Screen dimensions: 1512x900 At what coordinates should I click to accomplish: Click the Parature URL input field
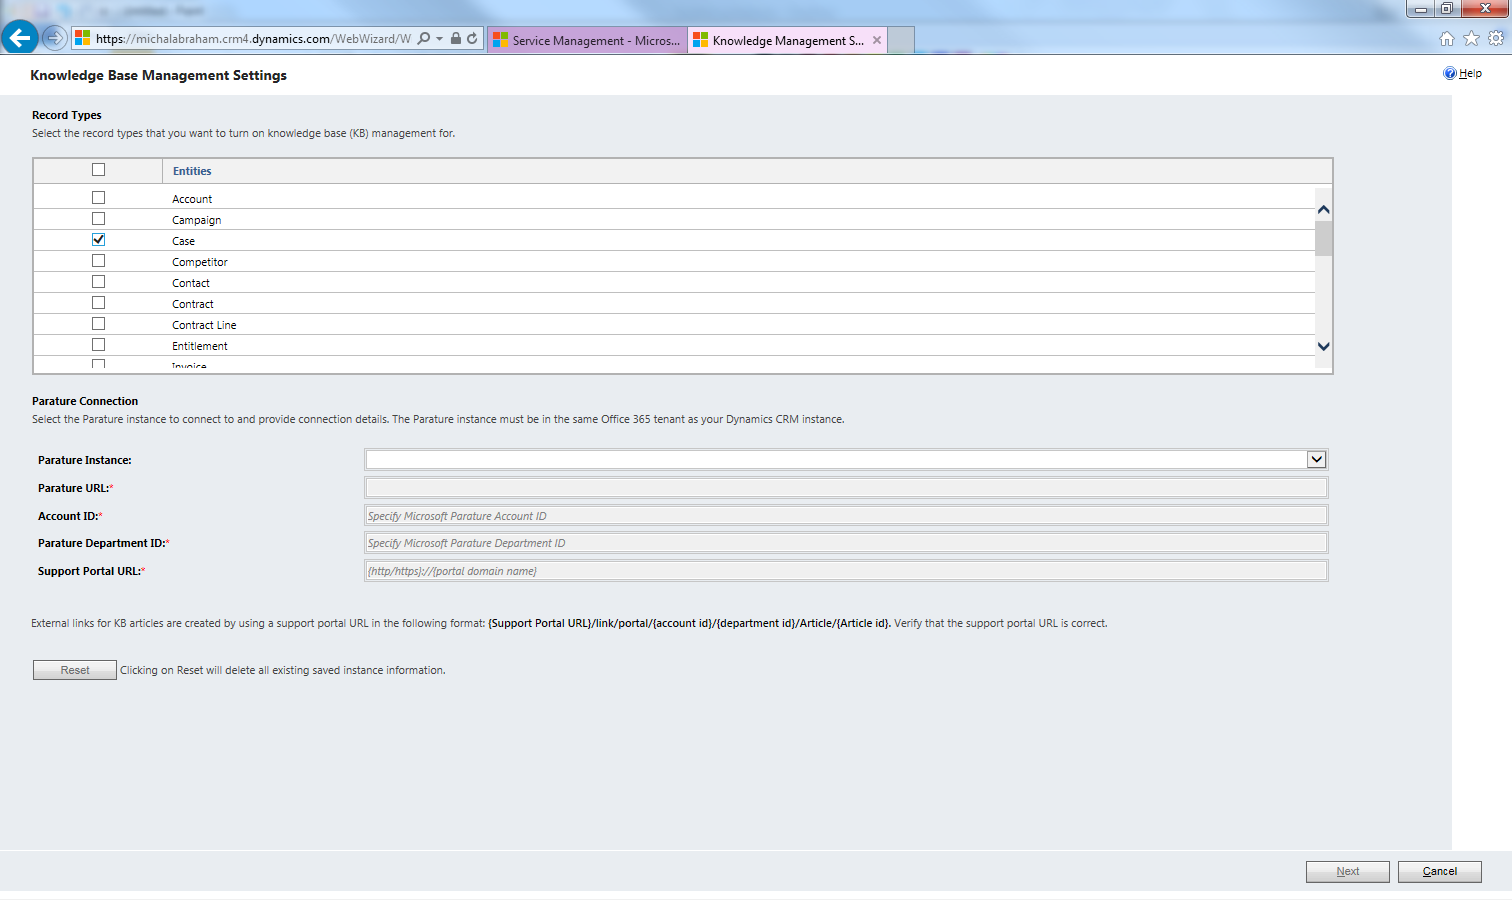pos(846,487)
